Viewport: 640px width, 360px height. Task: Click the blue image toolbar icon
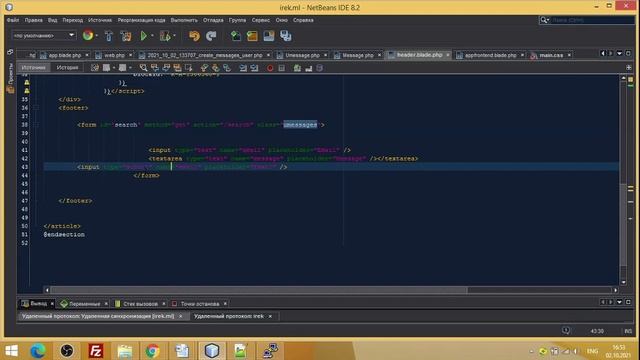[x=269, y=36]
